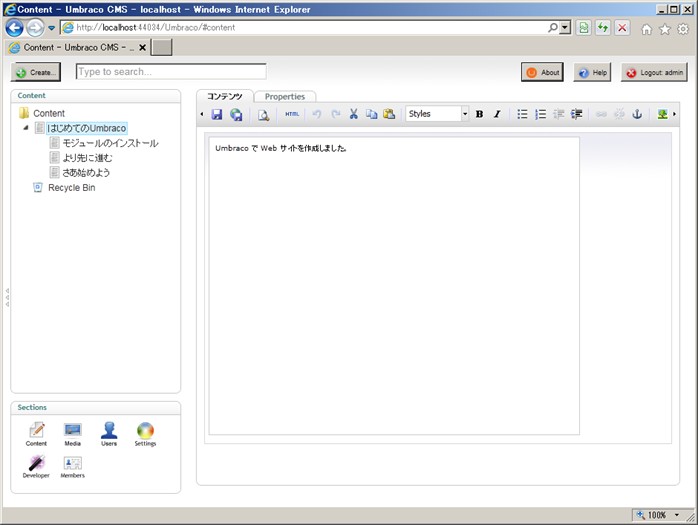698x525 pixels.
Task: Open the HTML source editor button
Action: pyautogui.click(x=292, y=114)
